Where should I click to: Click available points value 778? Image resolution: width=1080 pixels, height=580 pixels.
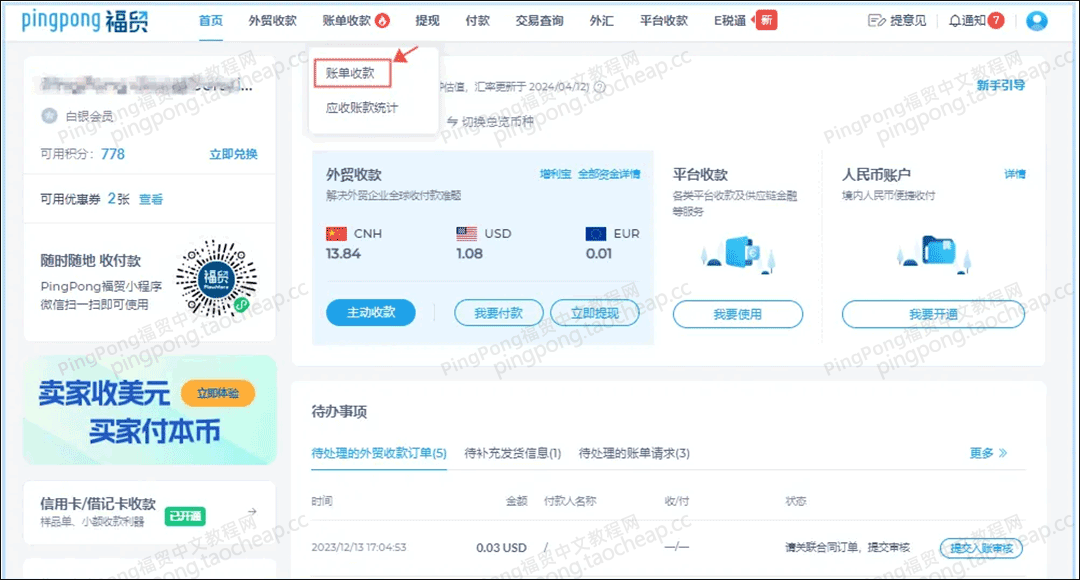pos(113,154)
